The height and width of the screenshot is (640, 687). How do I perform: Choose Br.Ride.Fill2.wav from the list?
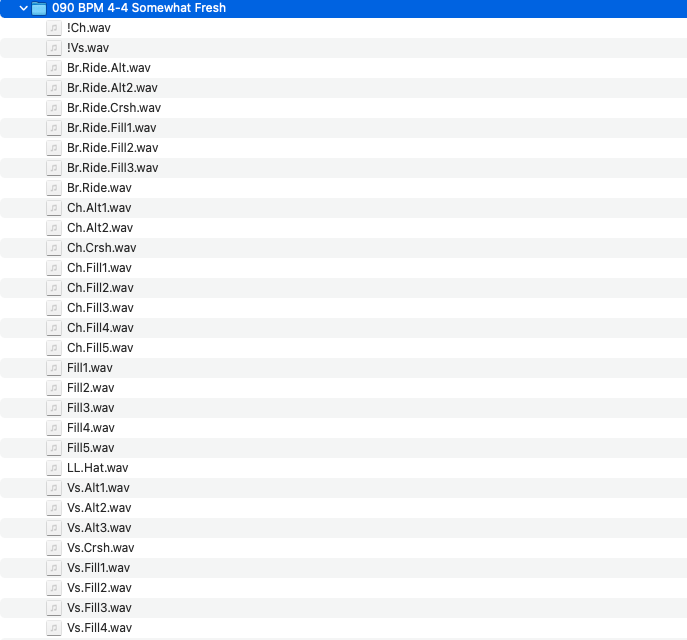(x=112, y=148)
